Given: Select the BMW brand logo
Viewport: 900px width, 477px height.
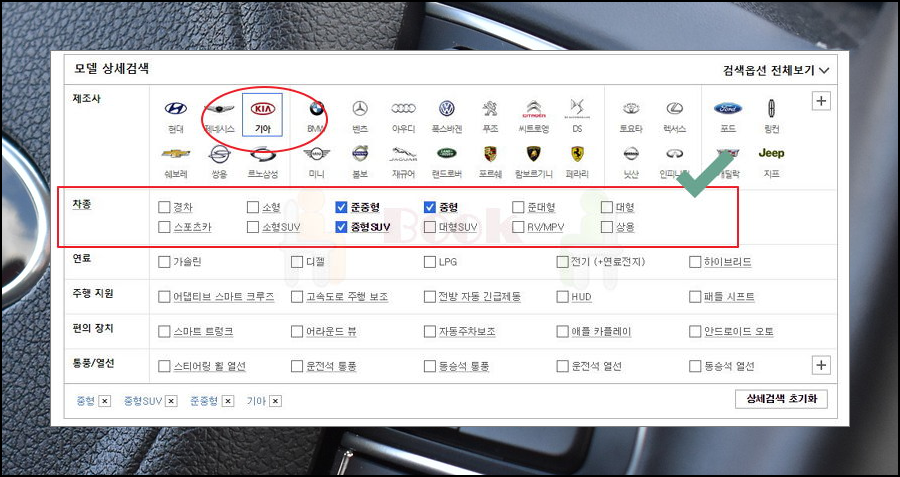Looking at the screenshot, I should point(316,108).
